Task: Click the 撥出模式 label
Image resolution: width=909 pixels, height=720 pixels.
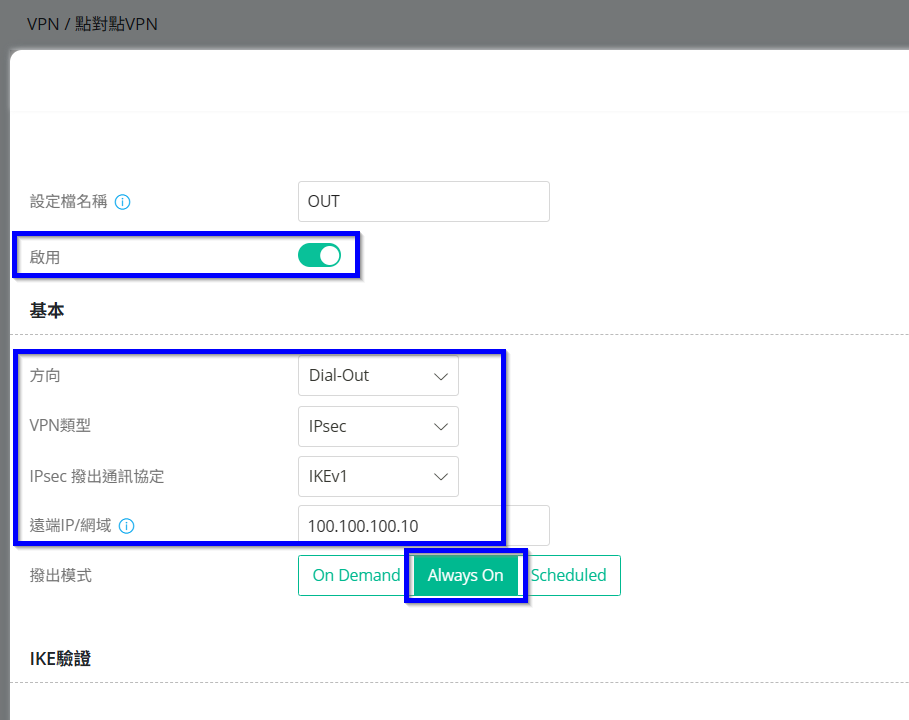Action: [60, 576]
